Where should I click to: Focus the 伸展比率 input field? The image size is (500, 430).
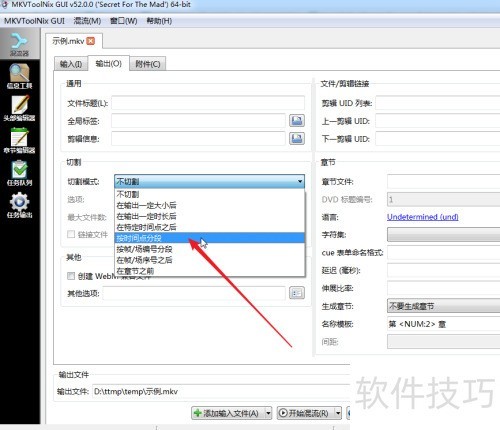(x=443, y=288)
